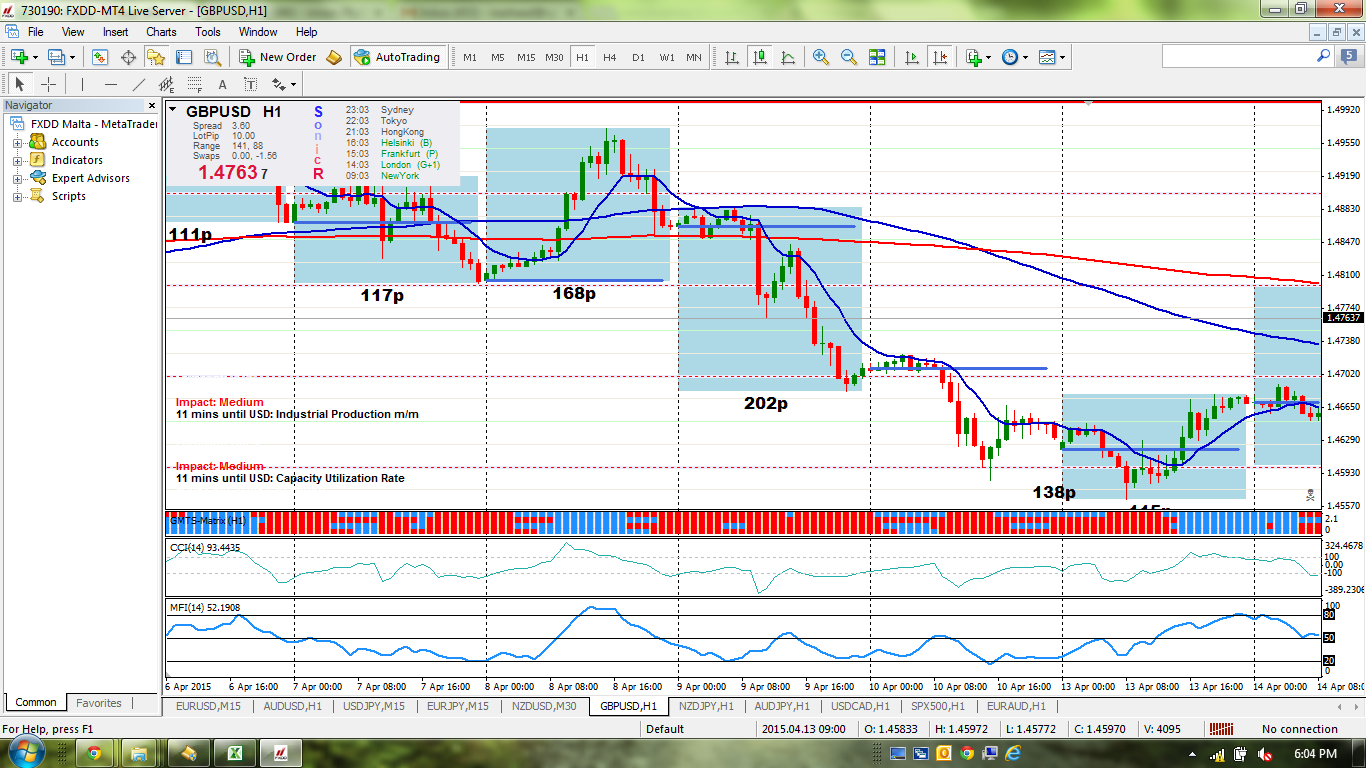Select the arrow cursor tool
Image resolution: width=1366 pixels, height=768 pixels.
(x=20, y=84)
